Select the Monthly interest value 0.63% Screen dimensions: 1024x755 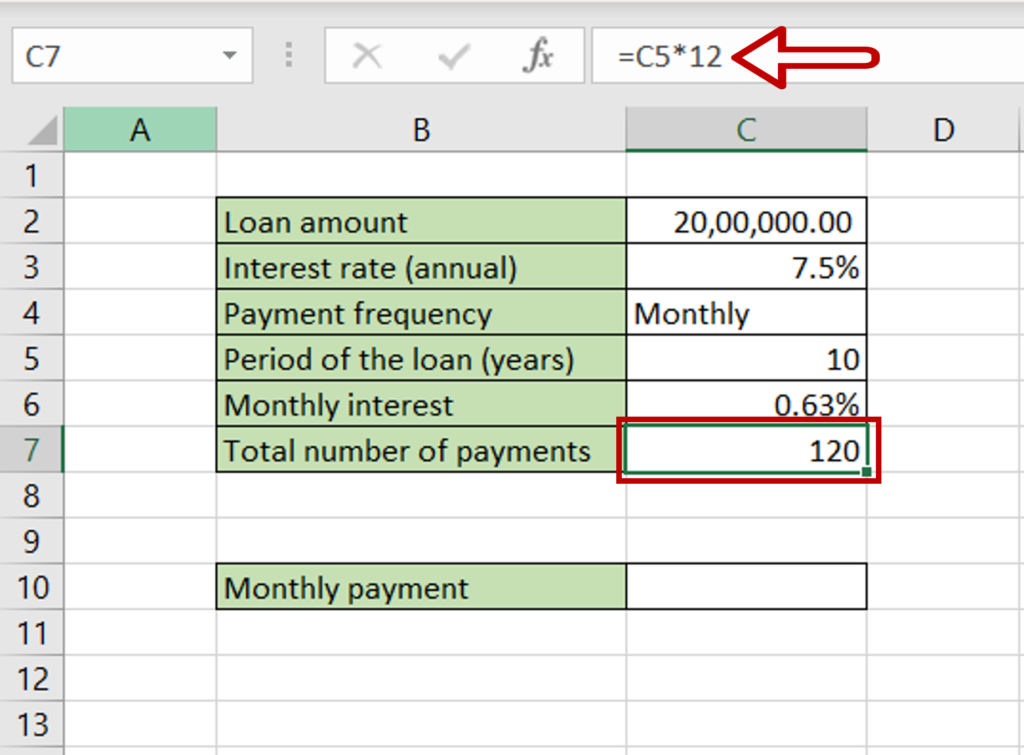coord(745,405)
